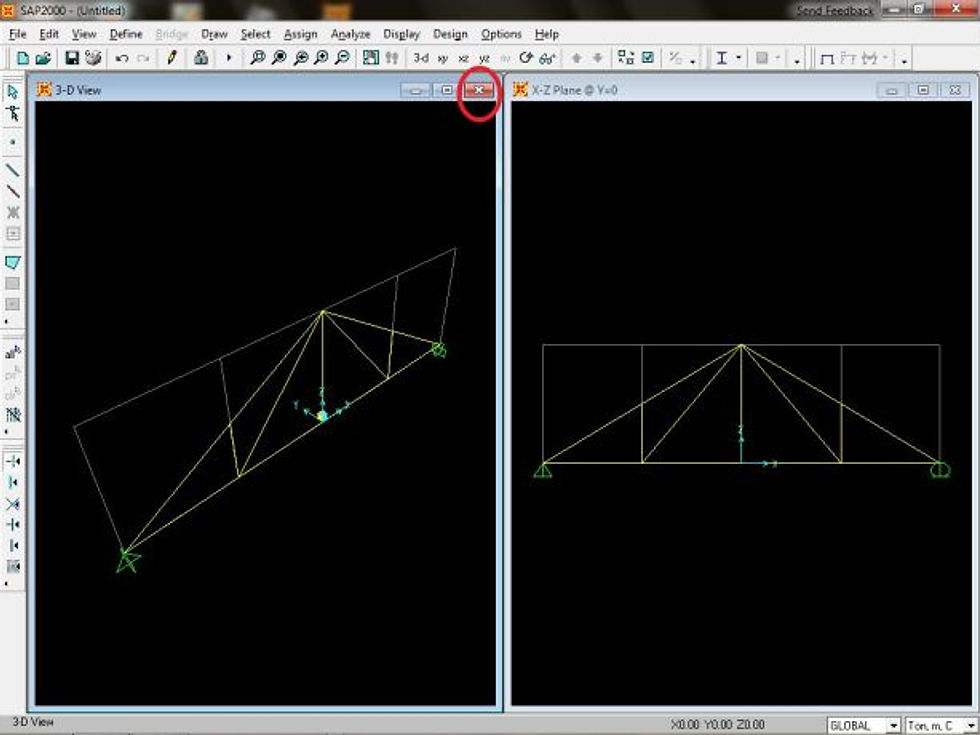Open the Edit menu

pos(49,34)
